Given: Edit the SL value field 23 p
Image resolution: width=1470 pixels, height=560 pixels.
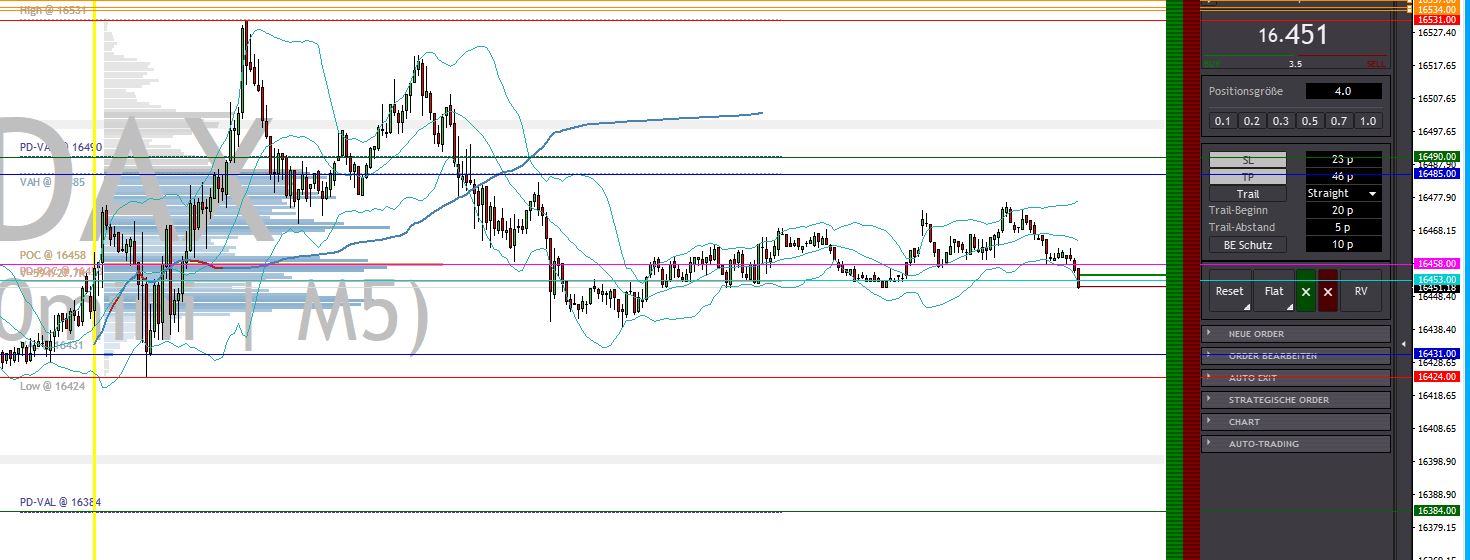Looking at the screenshot, I should (1343, 160).
